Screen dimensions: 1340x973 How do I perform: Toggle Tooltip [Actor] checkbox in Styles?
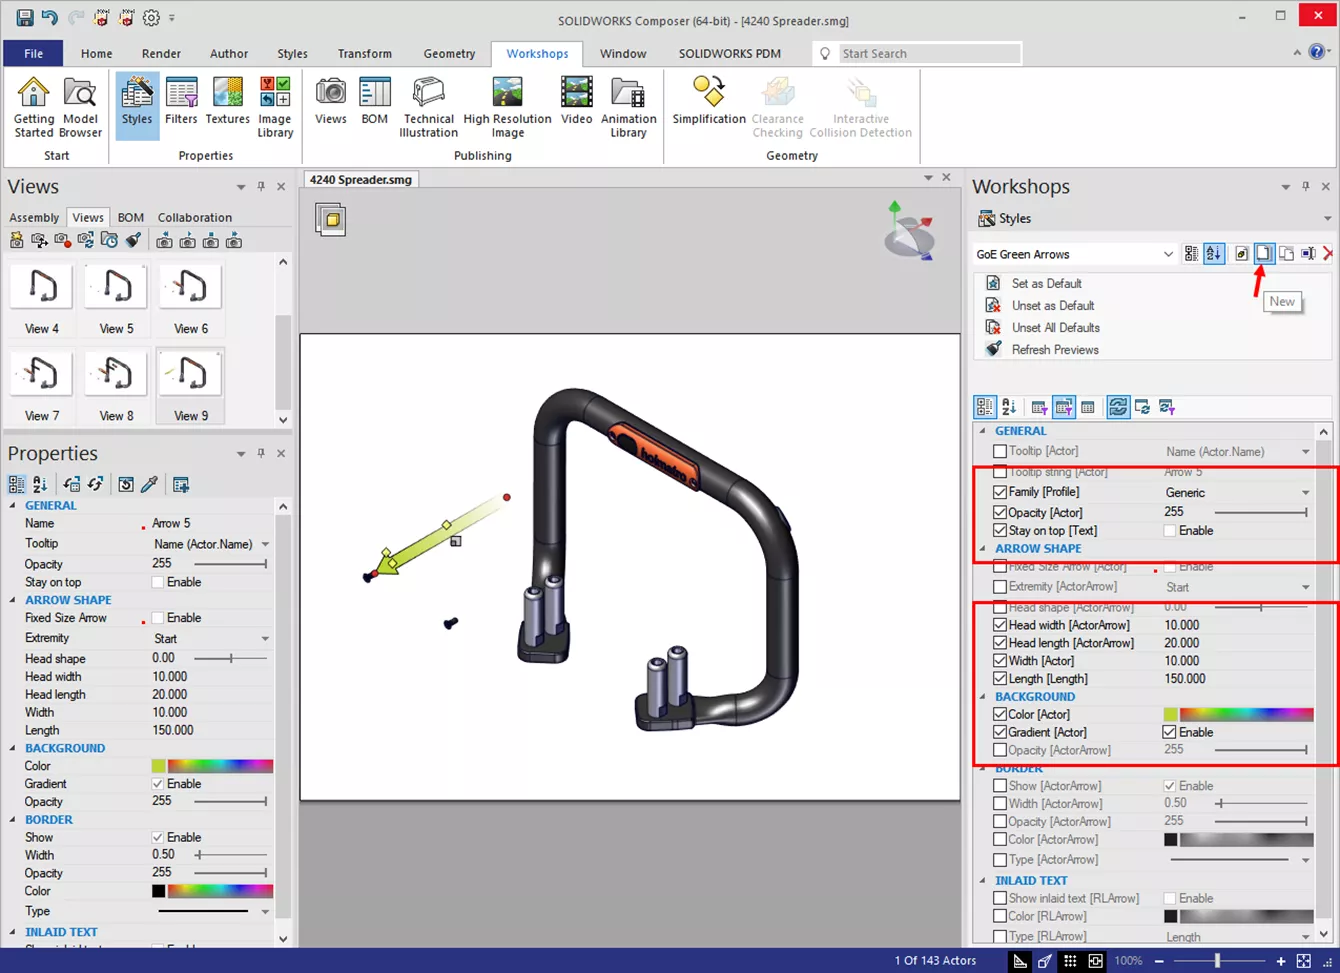(x=1000, y=451)
